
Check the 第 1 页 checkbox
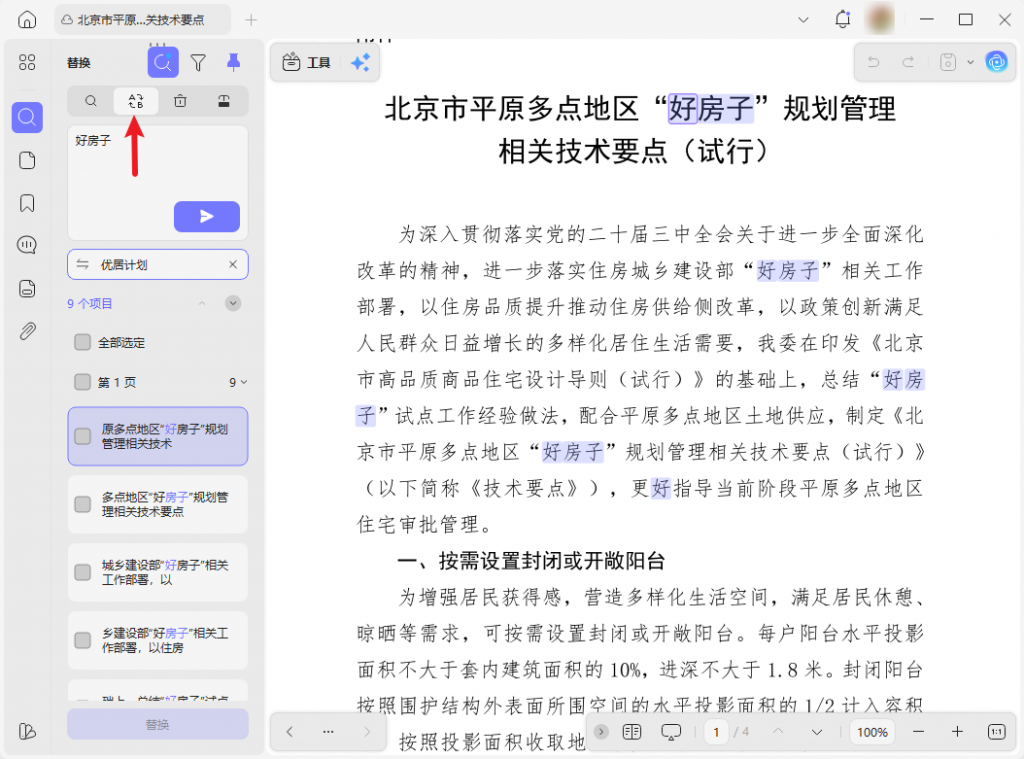83,382
